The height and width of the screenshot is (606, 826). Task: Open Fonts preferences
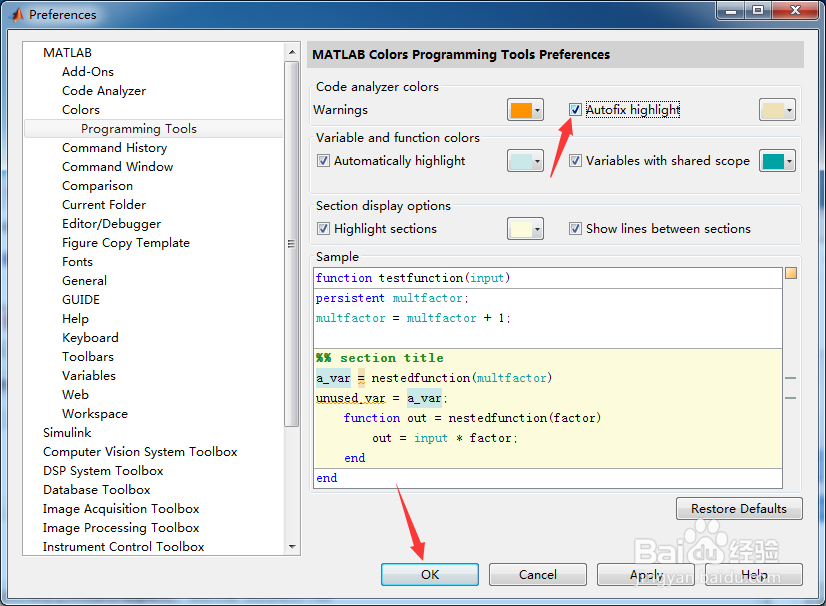[77, 261]
